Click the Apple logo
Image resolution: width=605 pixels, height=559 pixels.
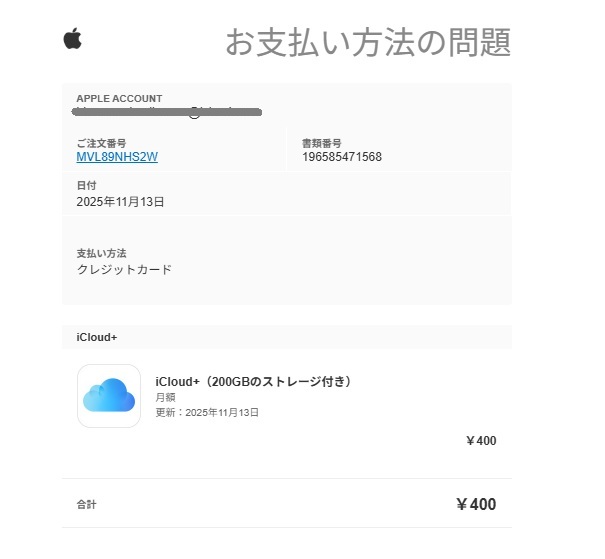(72, 39)
